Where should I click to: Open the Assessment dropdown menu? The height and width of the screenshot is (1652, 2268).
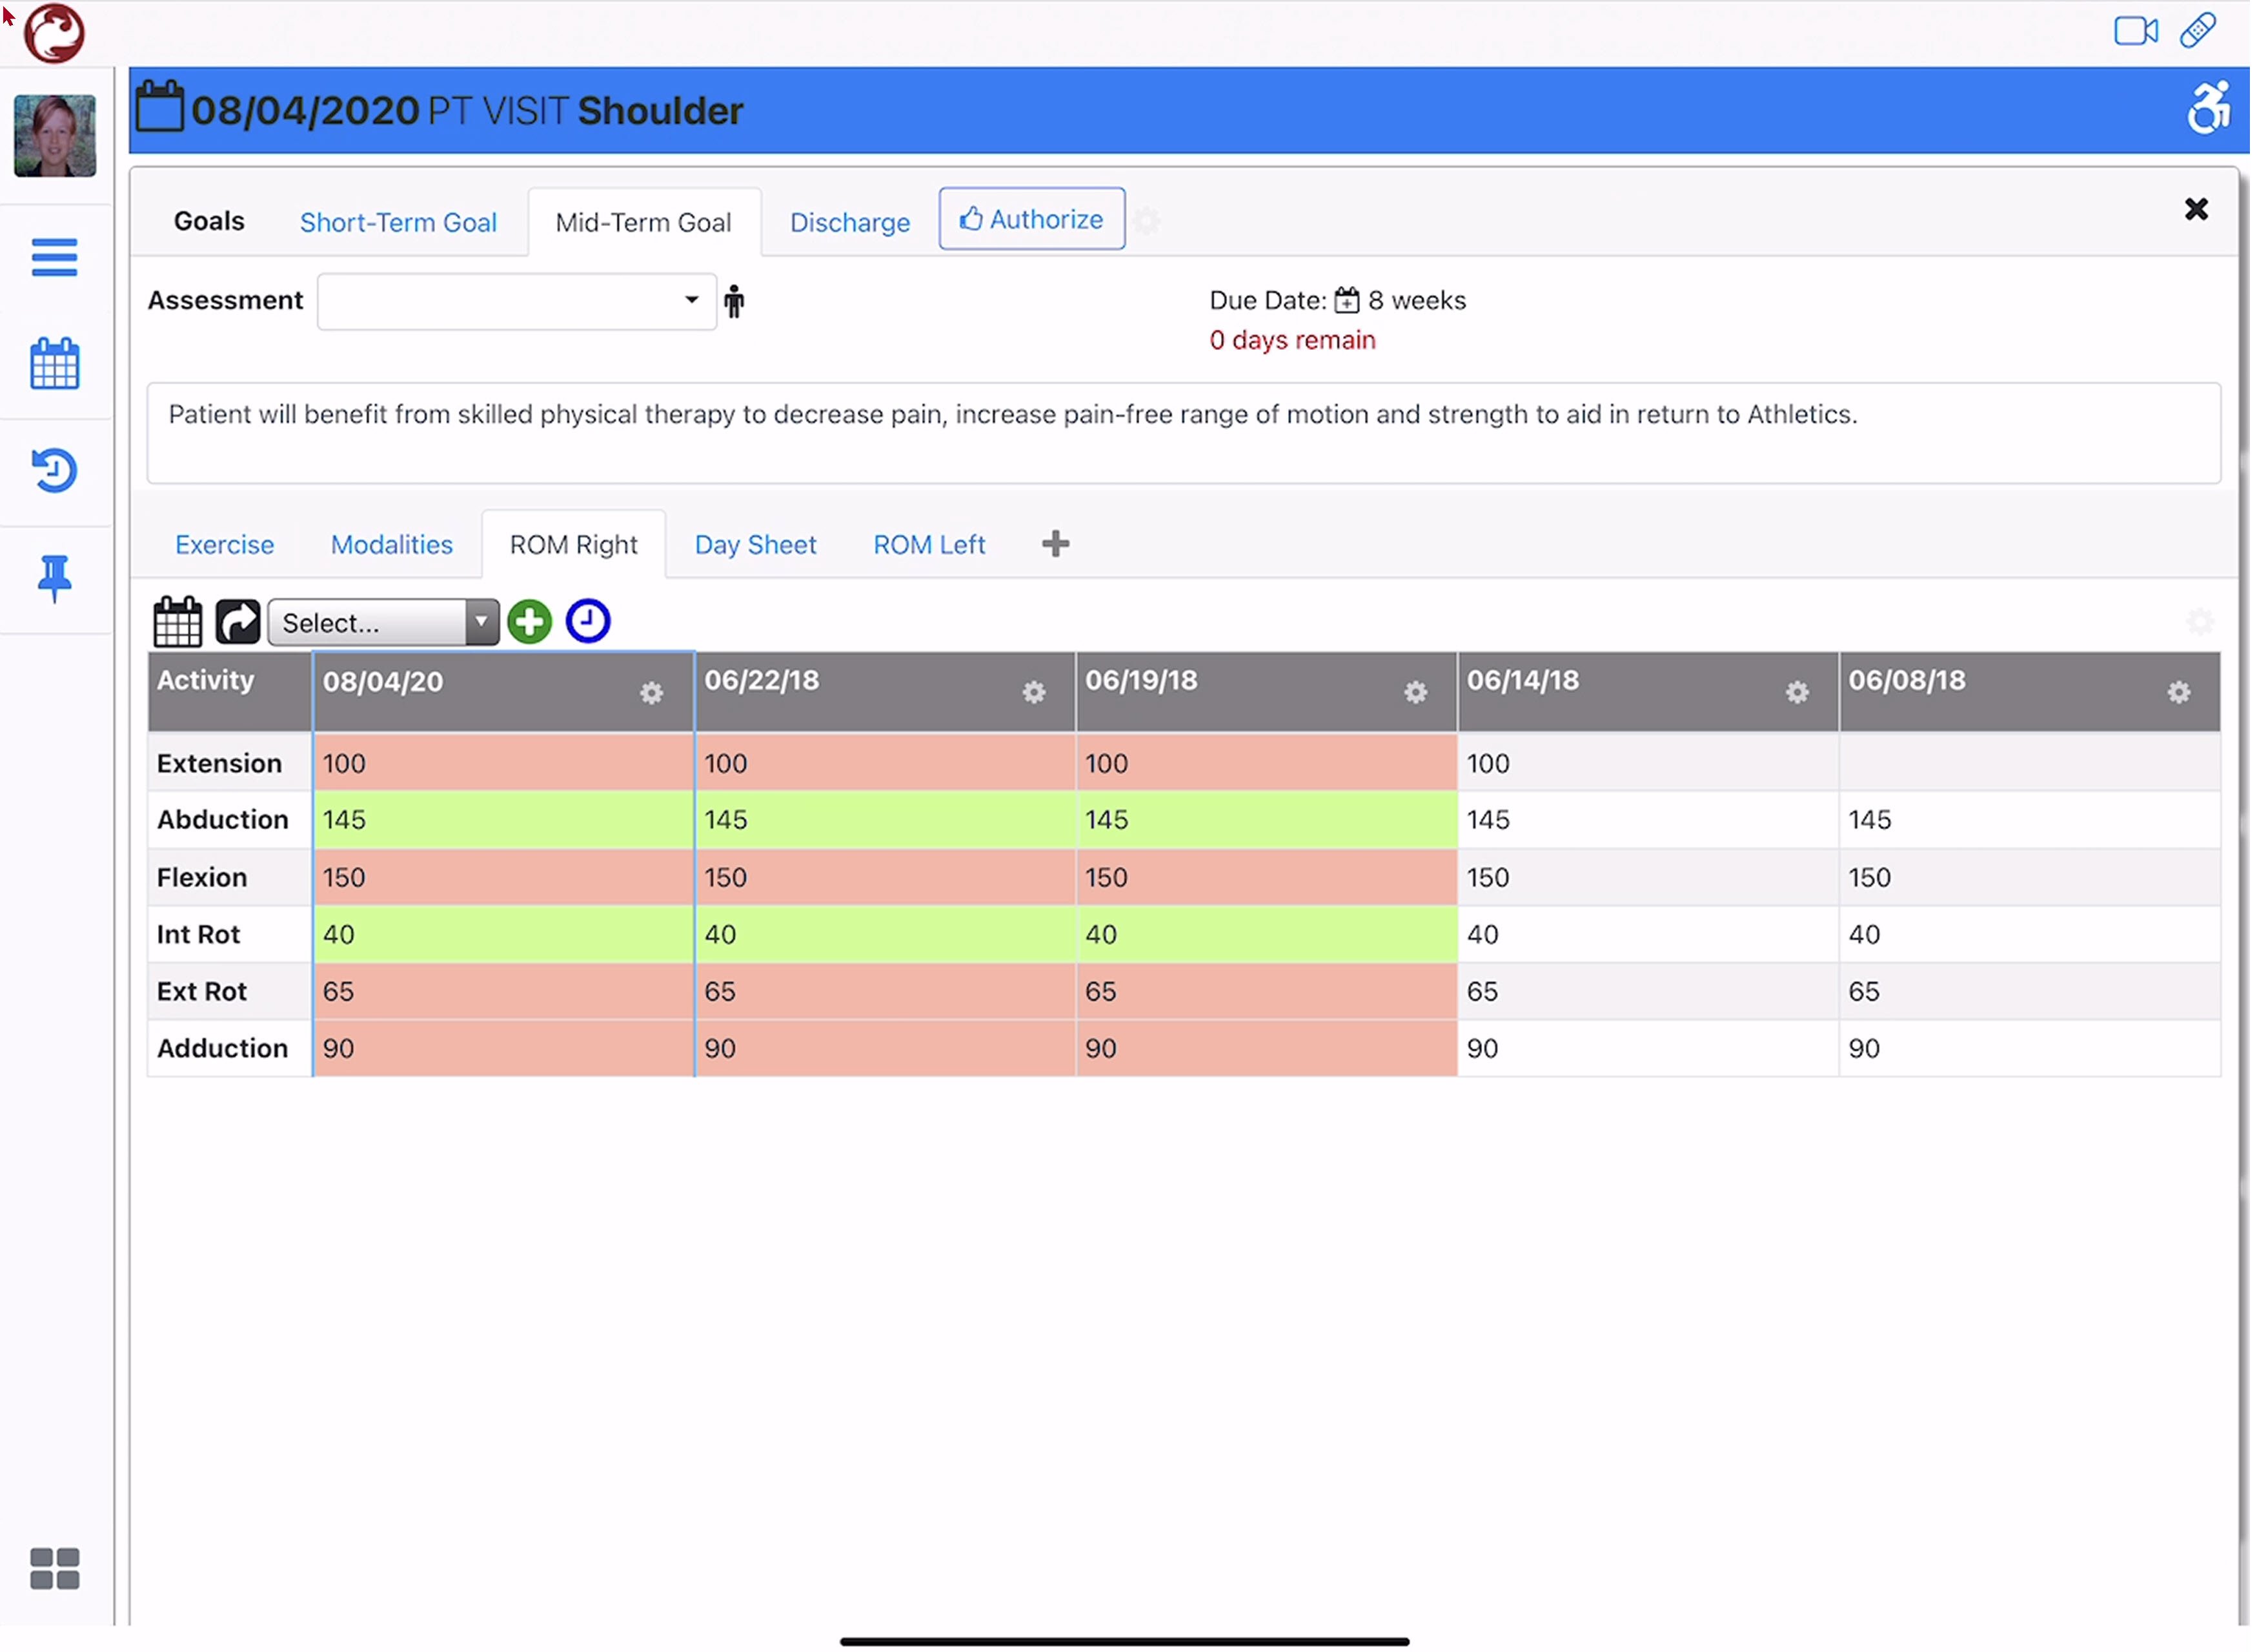512,300
